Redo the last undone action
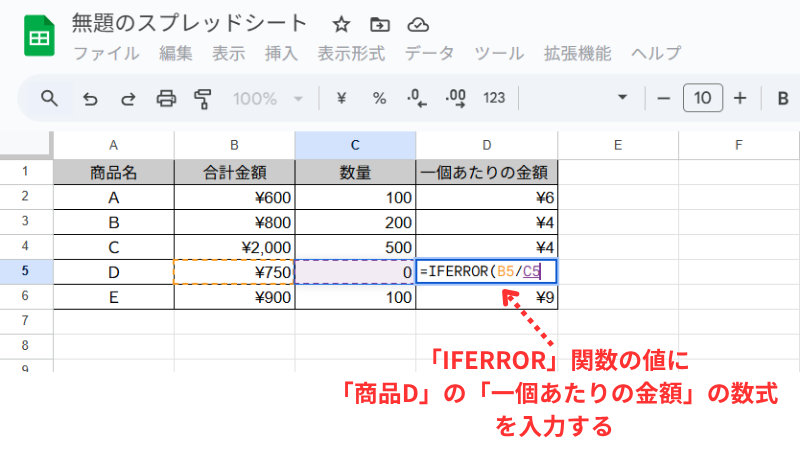800x450 pixels. pyautogui.click(x=128, y=98)
